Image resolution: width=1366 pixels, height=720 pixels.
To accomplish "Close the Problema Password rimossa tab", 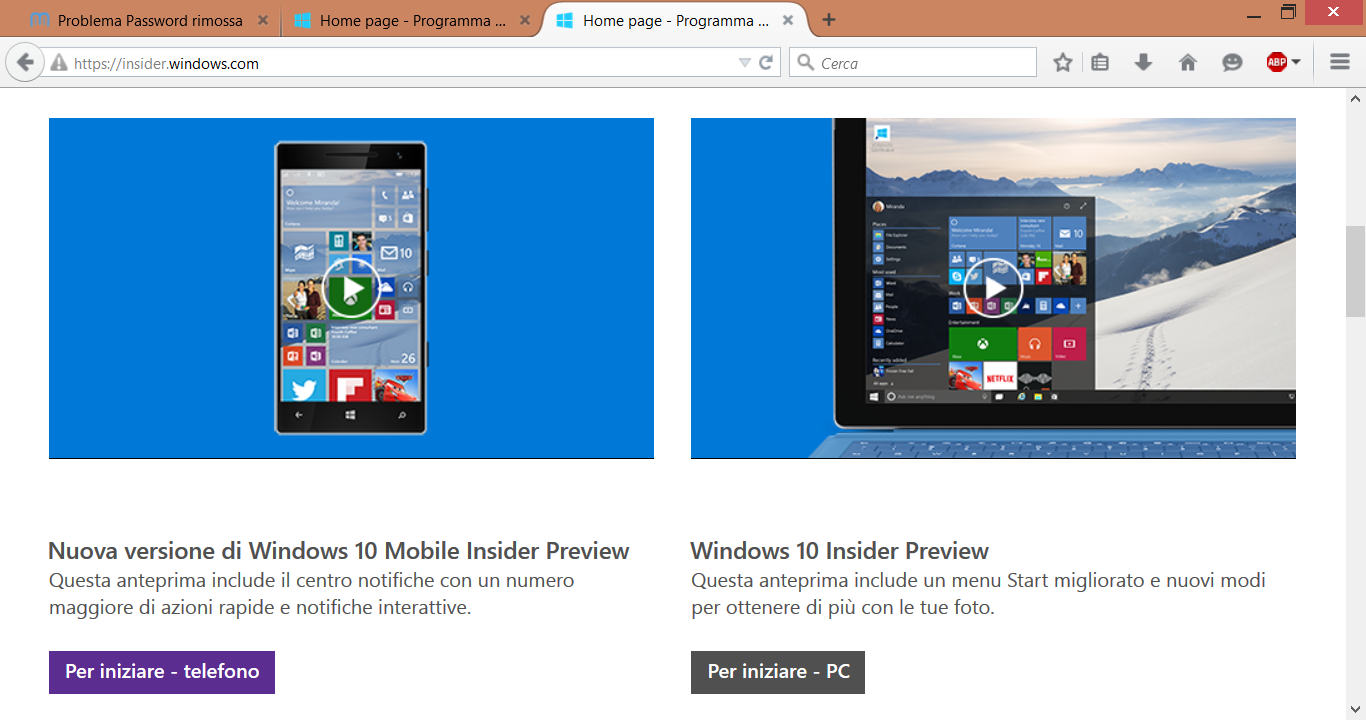I will pyautogui.click(x=263, y=20).
